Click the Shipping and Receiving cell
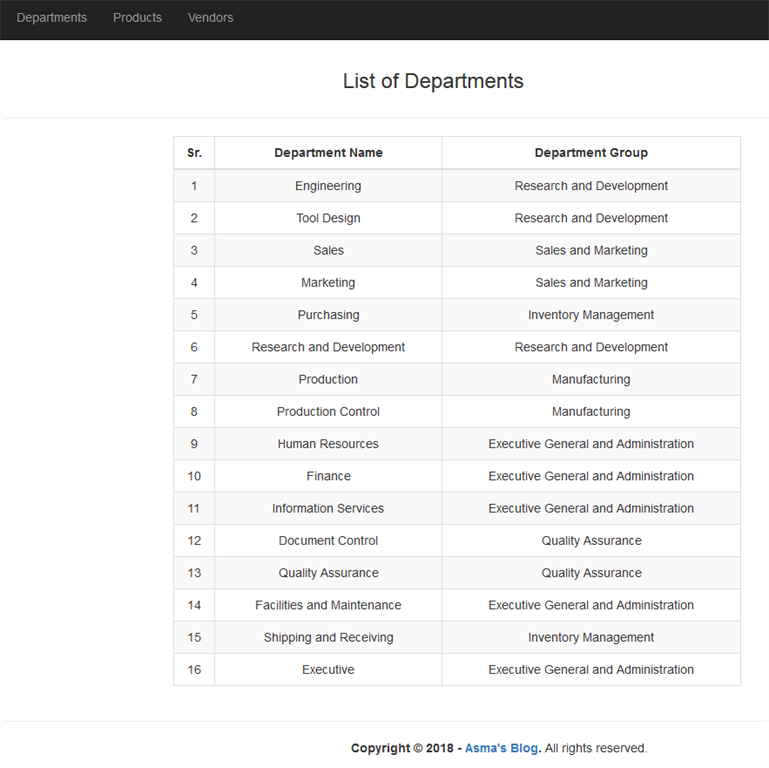The width and height of the screenshot is (769, 768). pyautogui.click(x=328, y=638)
